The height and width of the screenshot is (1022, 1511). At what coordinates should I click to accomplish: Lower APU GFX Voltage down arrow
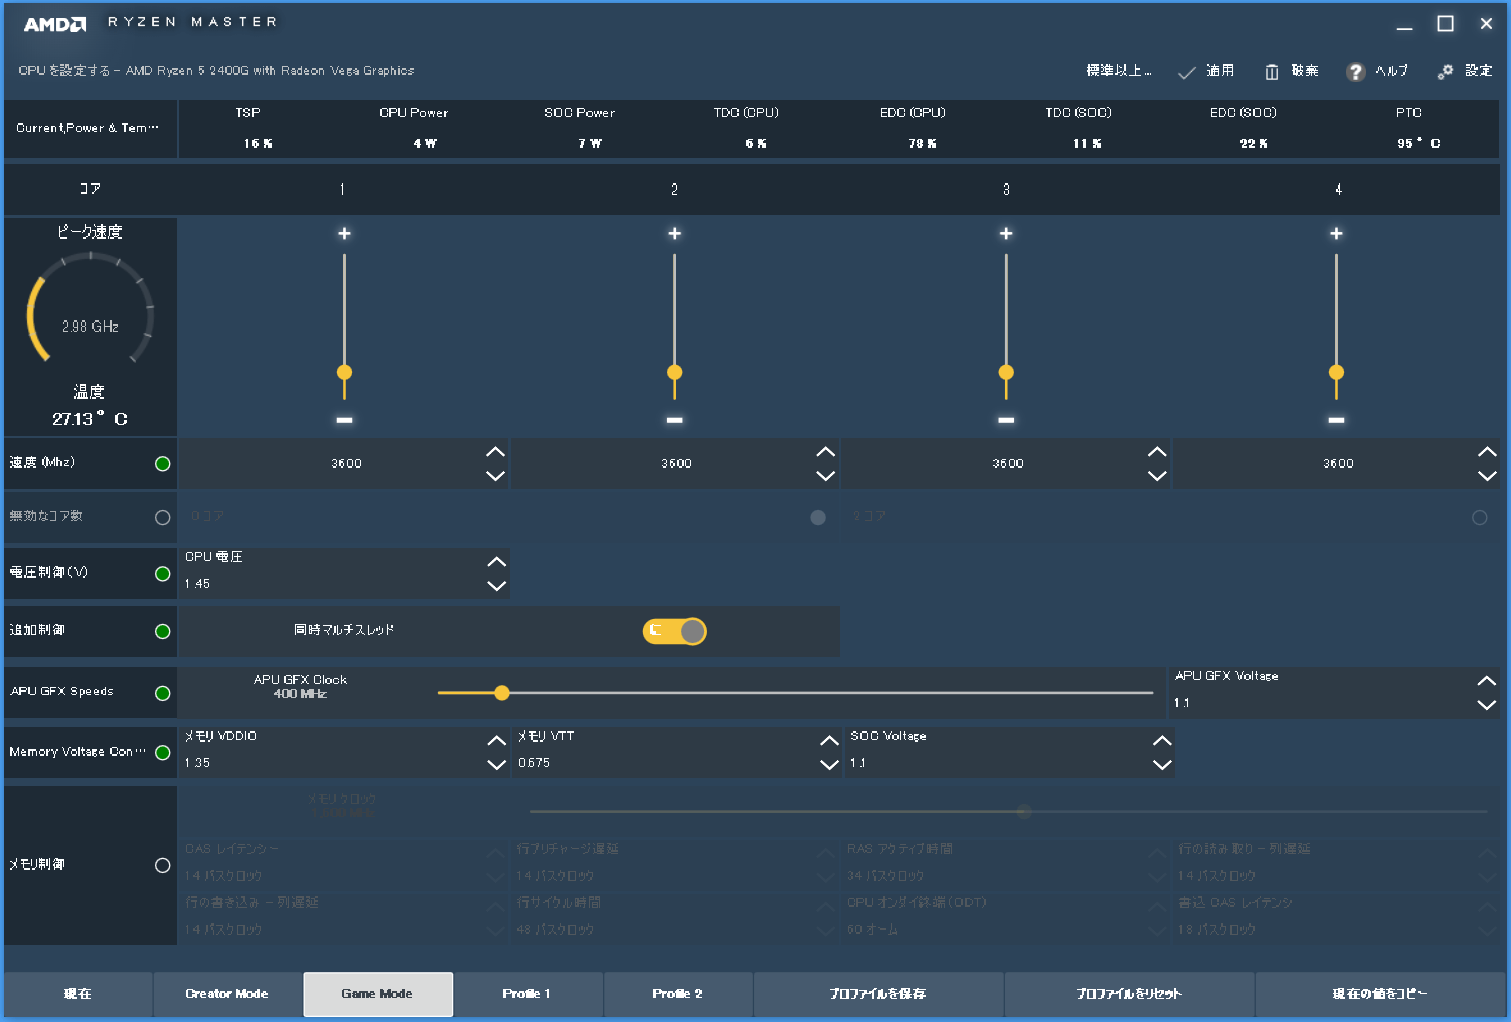click(x=1487, y=705)
